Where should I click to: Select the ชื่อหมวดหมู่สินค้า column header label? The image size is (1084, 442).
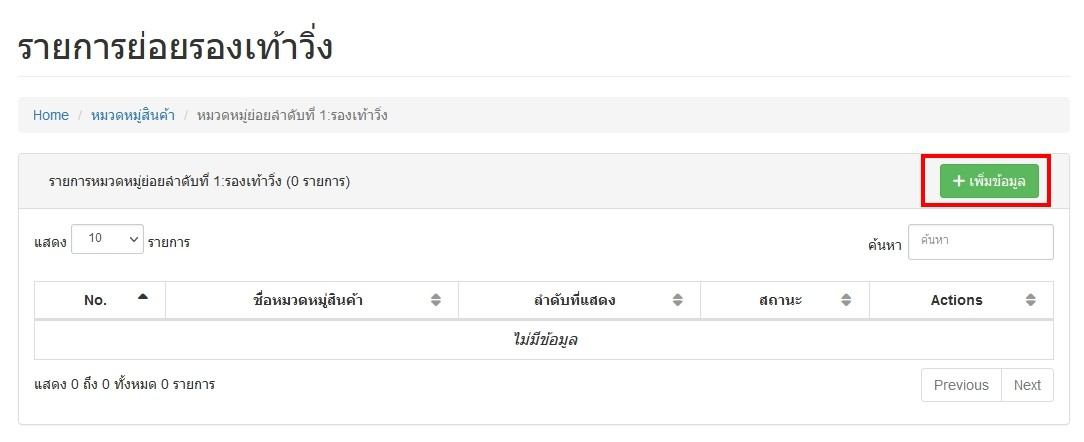pos(308,300)
